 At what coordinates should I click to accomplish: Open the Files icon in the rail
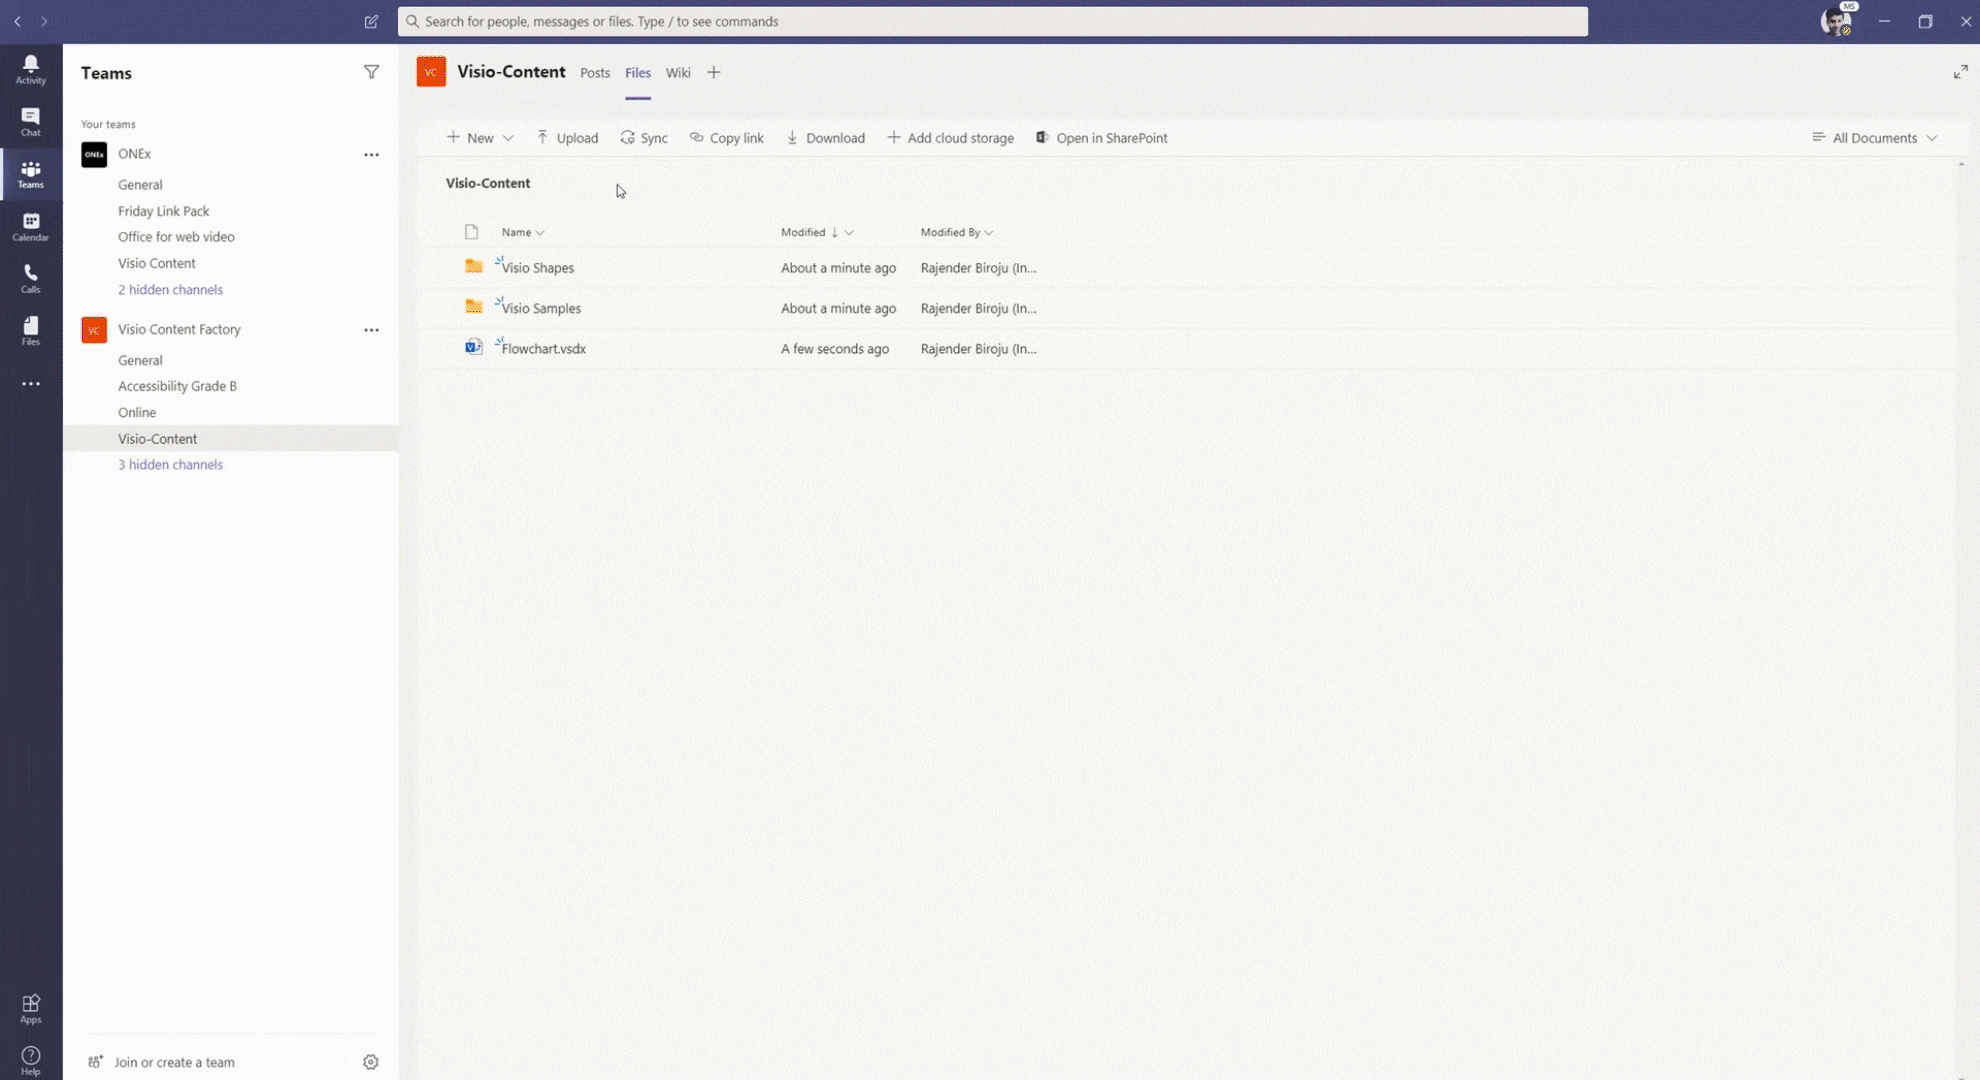pyautogui.click(x=31, y=330)
